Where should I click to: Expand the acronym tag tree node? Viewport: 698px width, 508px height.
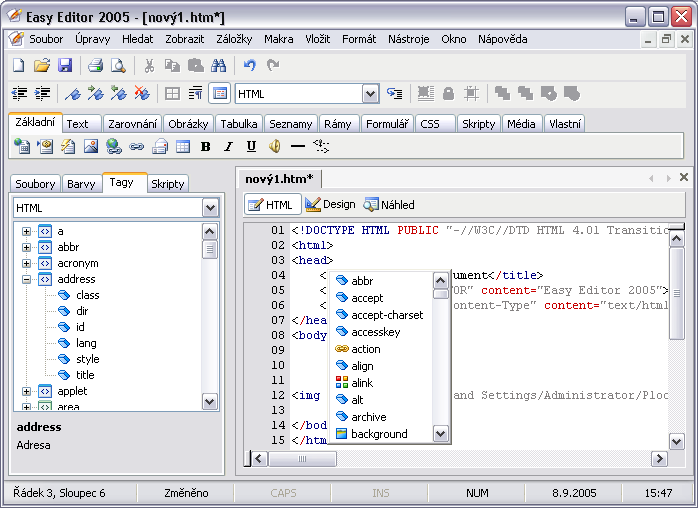tap(26, 264)
